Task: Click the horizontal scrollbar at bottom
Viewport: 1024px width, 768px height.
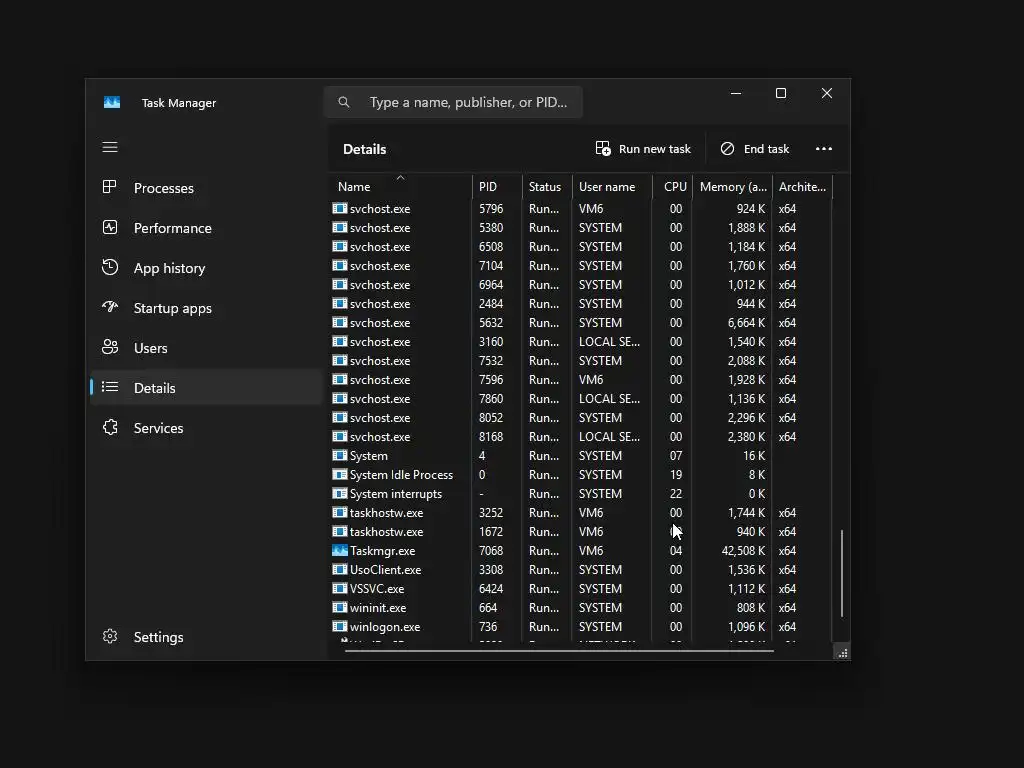Action: click(559, 650)
